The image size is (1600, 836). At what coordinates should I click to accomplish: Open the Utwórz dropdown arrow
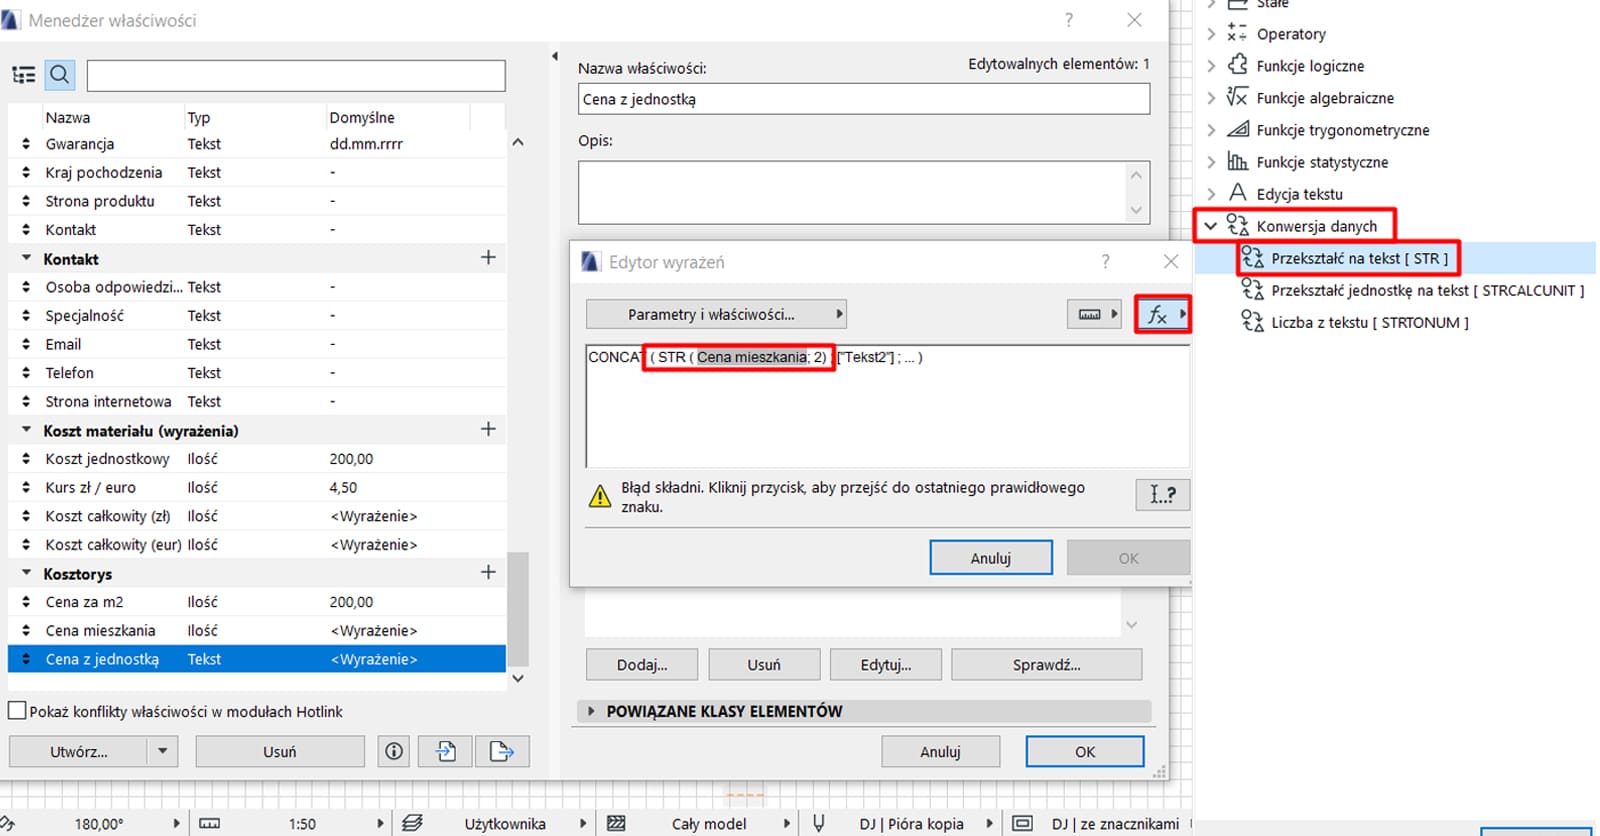click(162, 751)
